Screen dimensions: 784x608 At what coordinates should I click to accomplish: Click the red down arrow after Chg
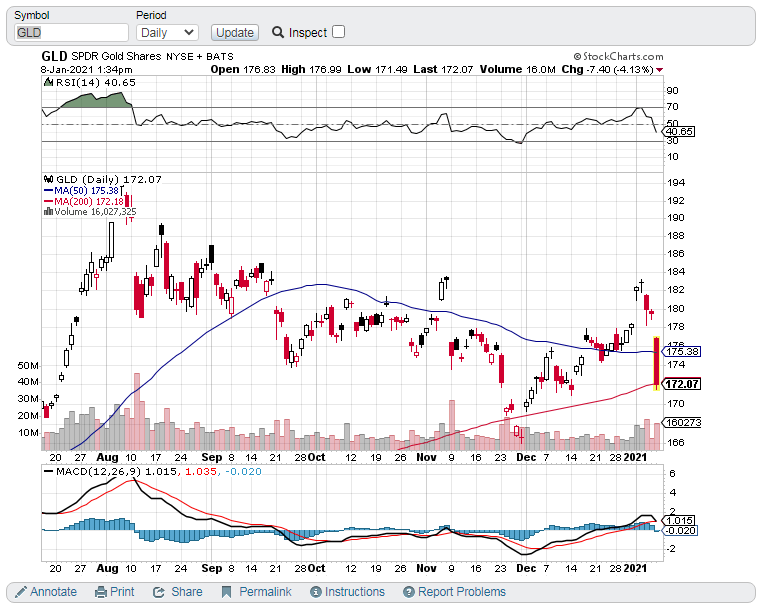(x=660, y=70)
